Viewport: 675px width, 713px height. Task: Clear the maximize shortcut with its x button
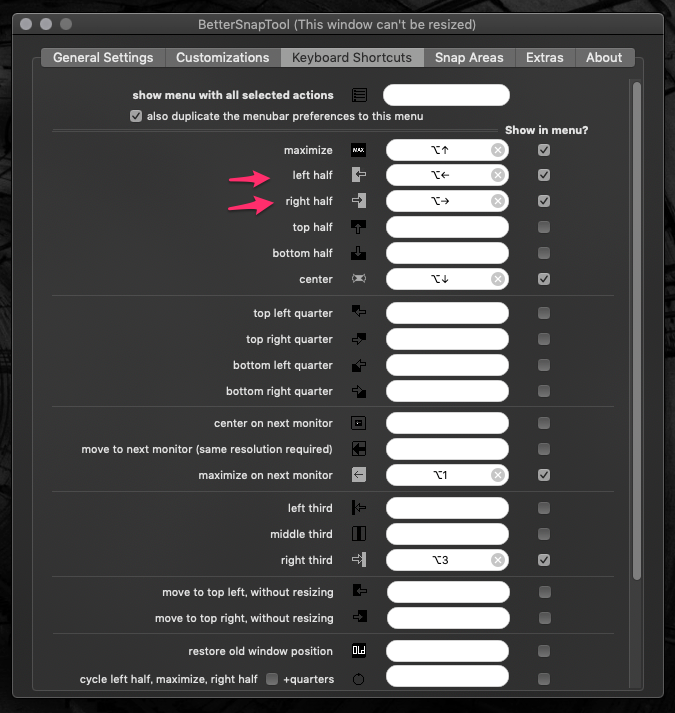tap(498, 150)
